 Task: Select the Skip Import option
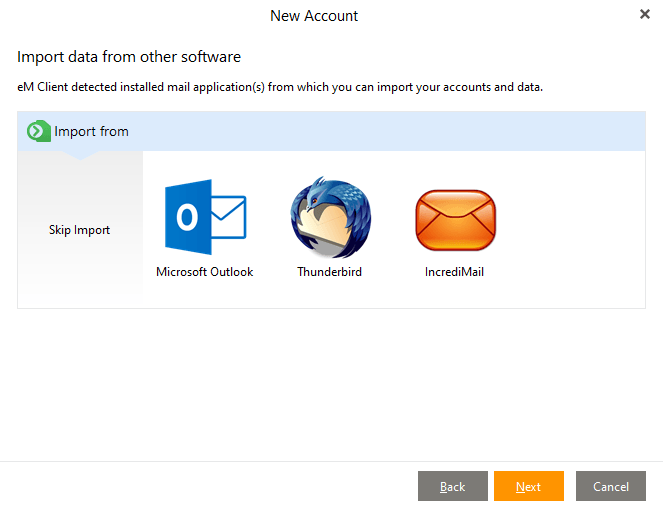(x=79, y=230)
